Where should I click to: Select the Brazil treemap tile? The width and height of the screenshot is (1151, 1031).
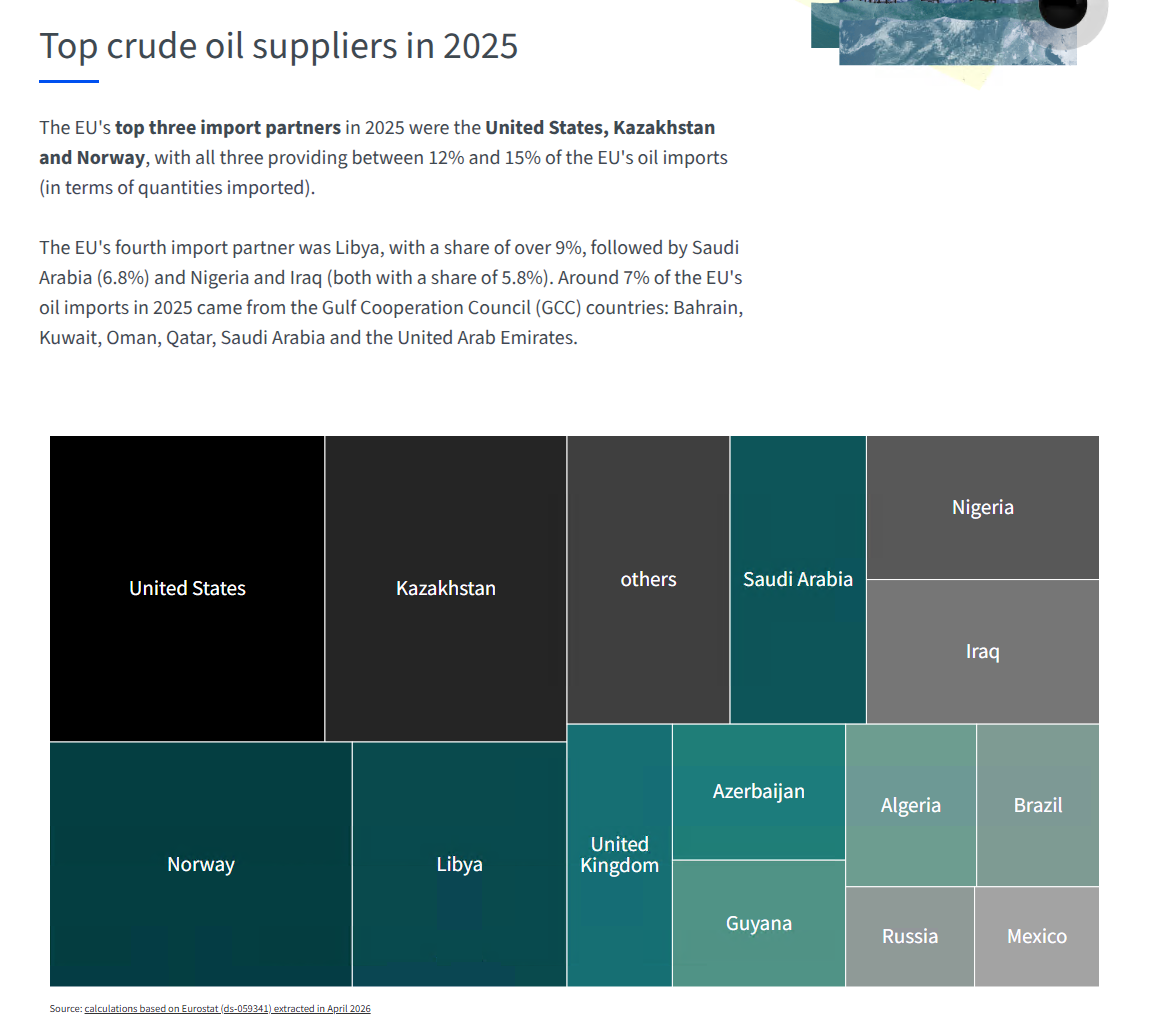click(x=1038, y=805)
